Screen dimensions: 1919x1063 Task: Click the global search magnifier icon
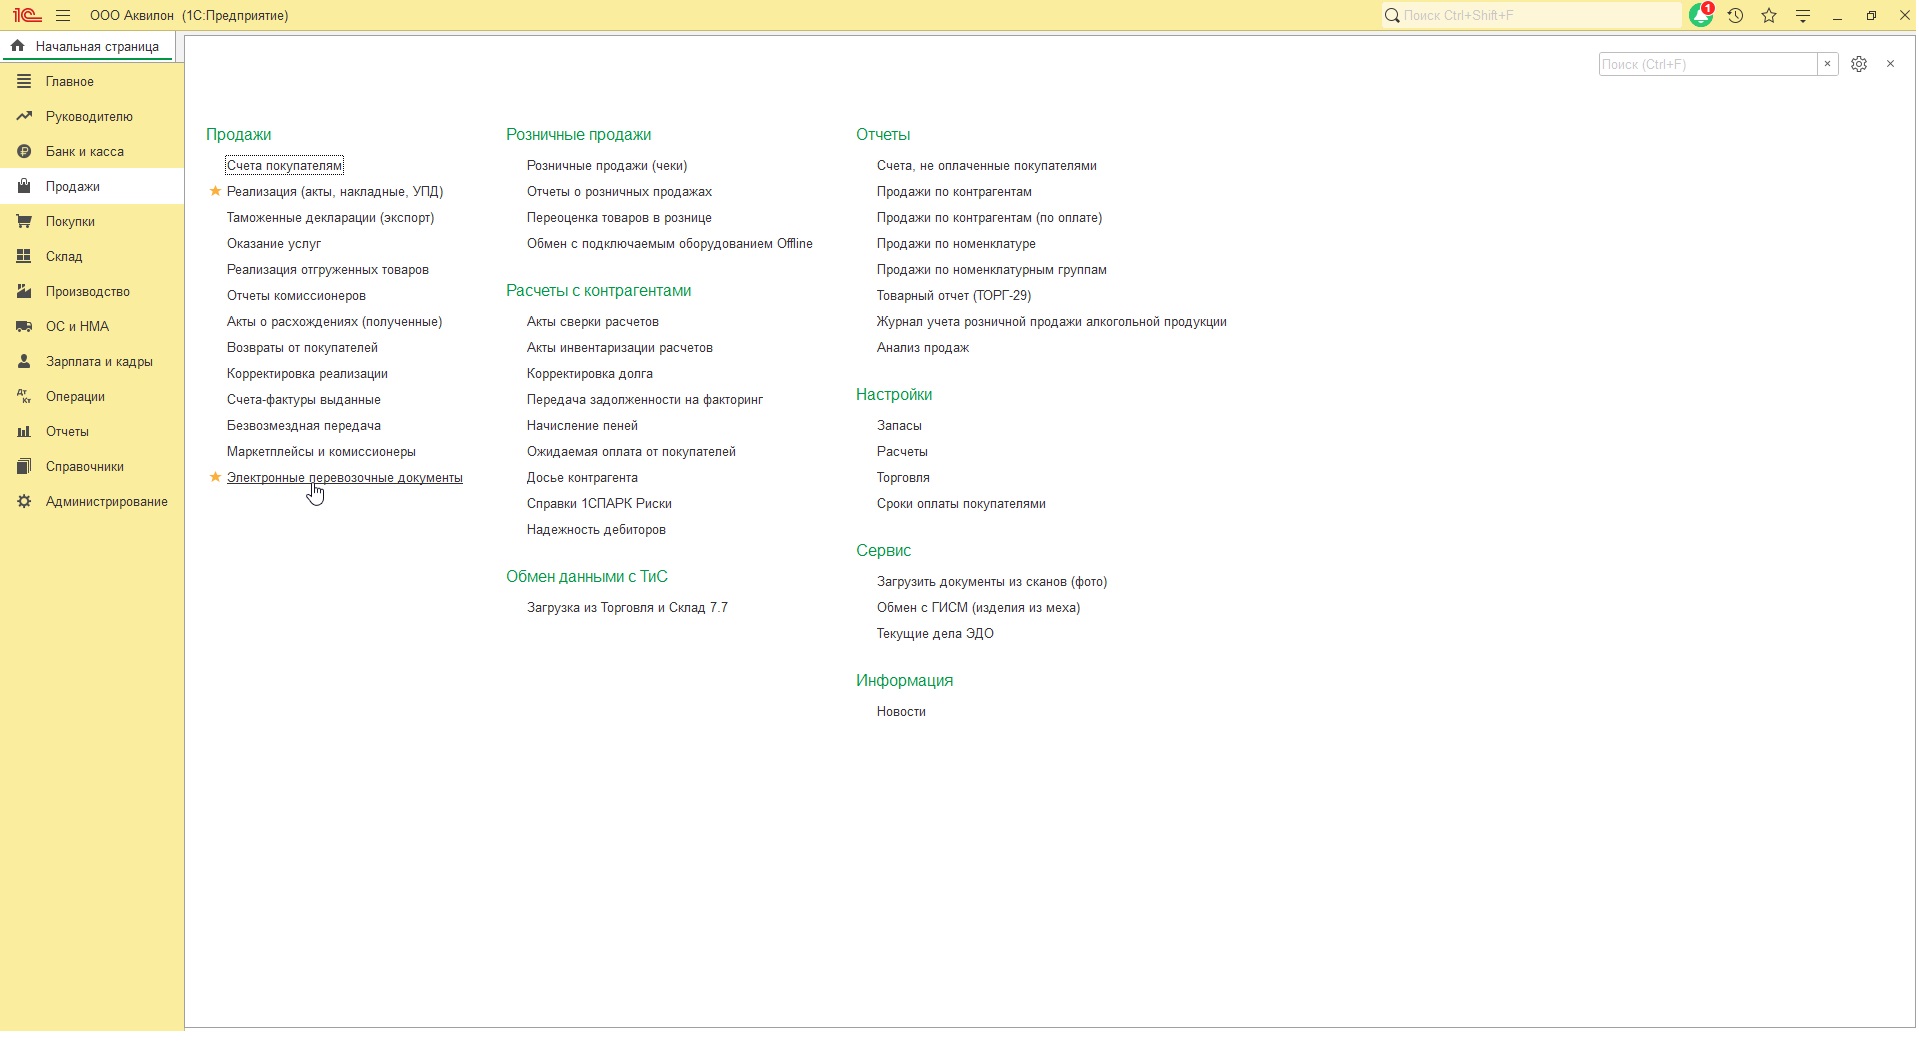tap(1392, 15)
